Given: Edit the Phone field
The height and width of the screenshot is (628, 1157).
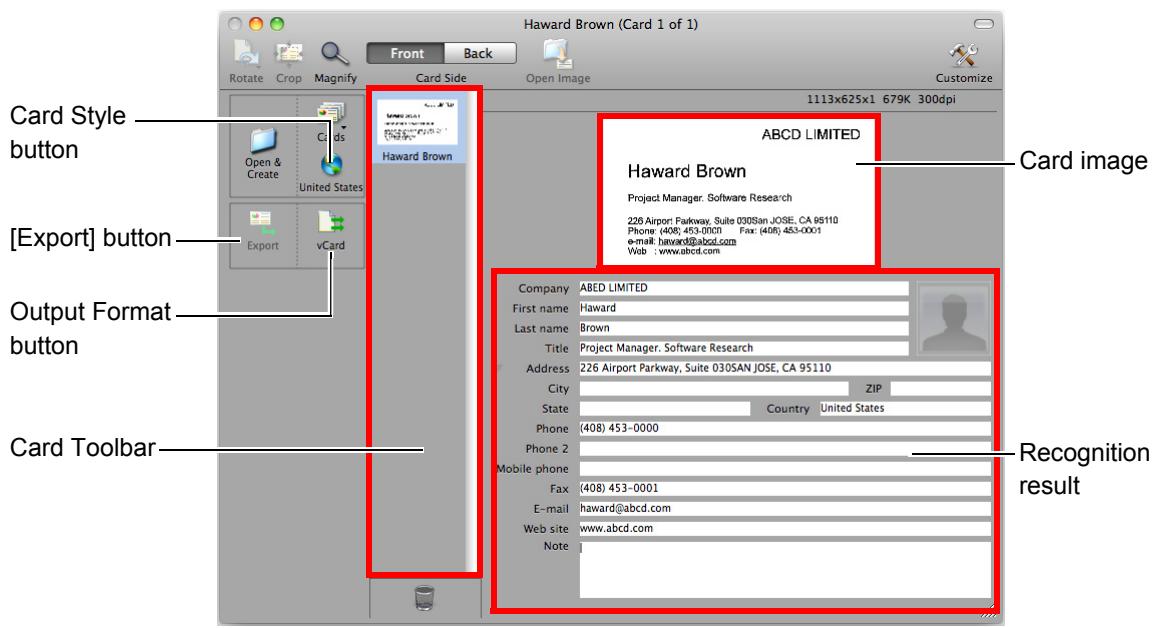Looking at the screenshot, I should click(784, 429).
